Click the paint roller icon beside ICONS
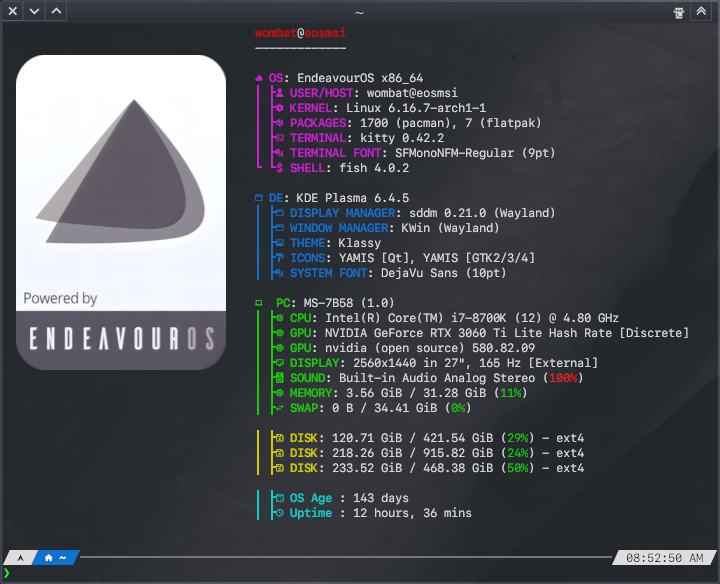The width and height of the screenshot is (720, 584). (279, 258)
